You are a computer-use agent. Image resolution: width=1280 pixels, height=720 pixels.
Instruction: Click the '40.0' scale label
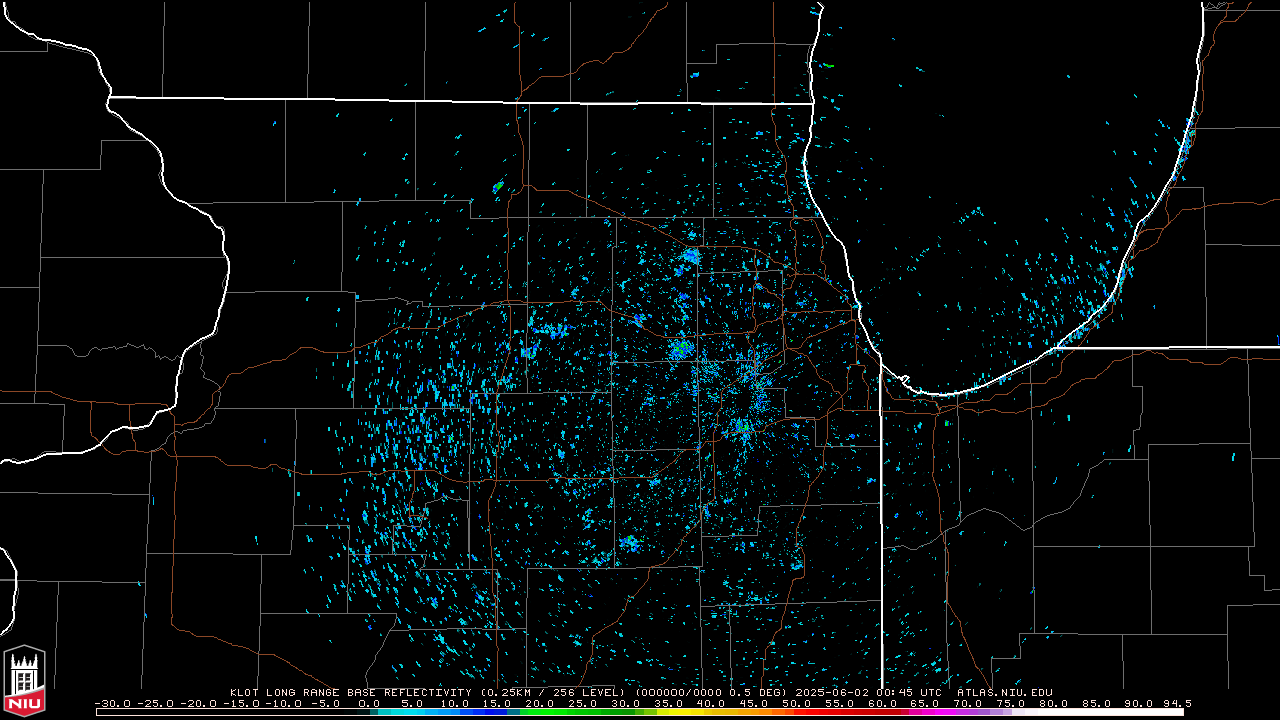[711, 703]
